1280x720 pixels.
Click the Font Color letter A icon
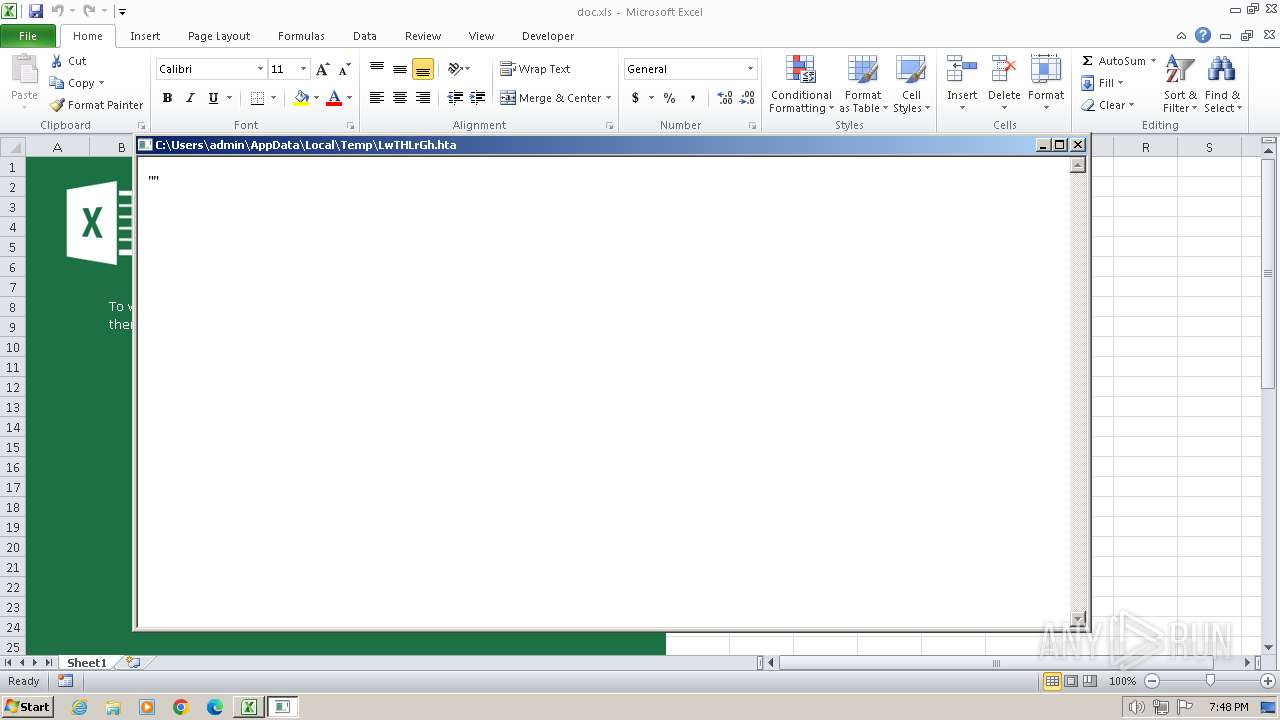click(x=334, y=98)
